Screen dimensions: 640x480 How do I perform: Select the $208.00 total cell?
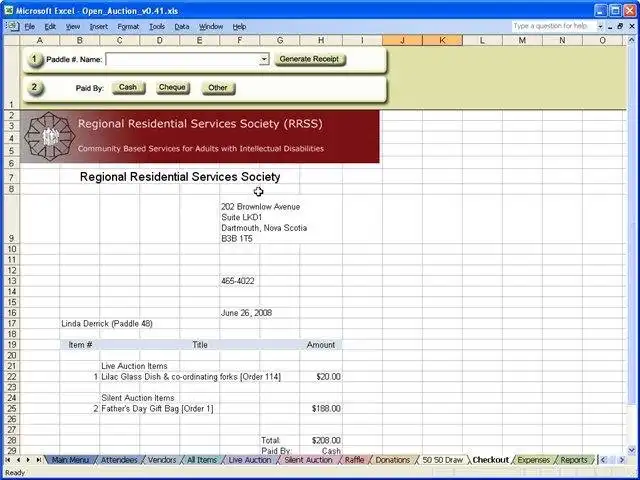pos(321,440)
